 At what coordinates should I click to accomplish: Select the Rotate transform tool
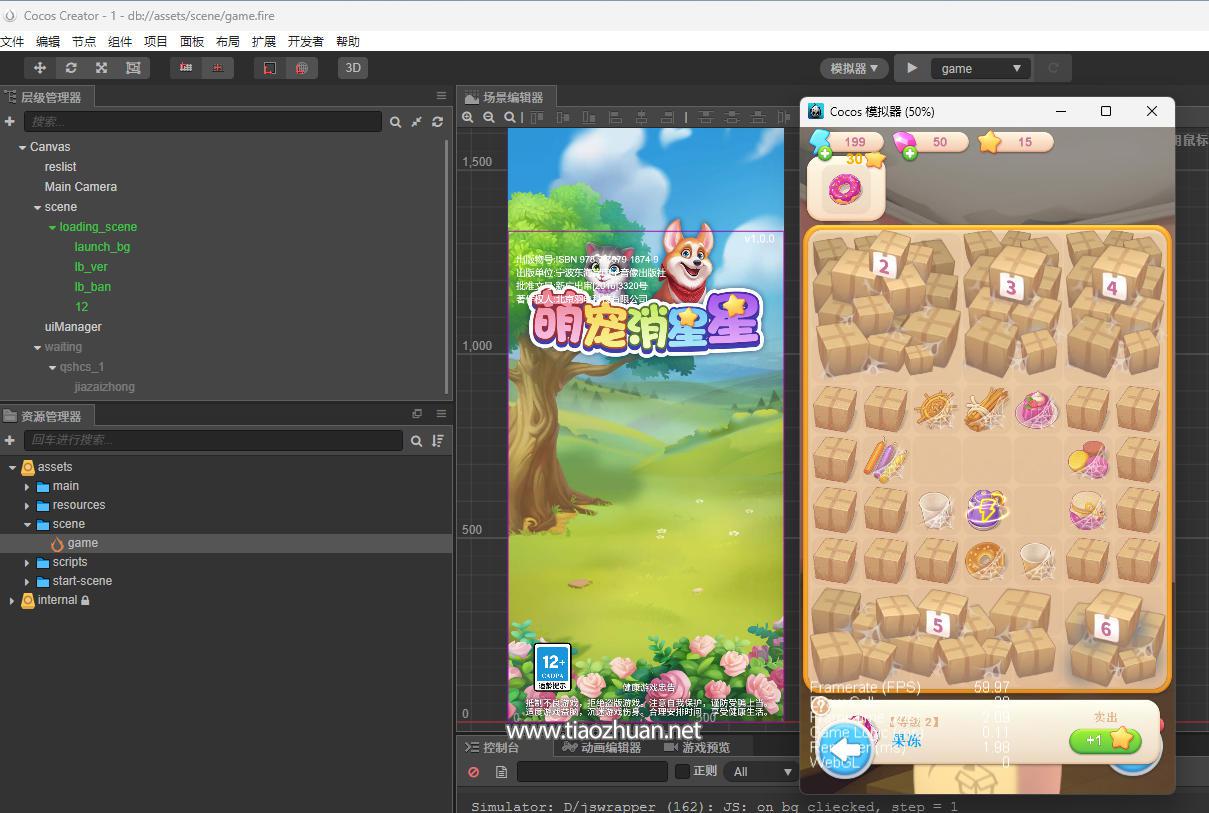coord(71,68)
